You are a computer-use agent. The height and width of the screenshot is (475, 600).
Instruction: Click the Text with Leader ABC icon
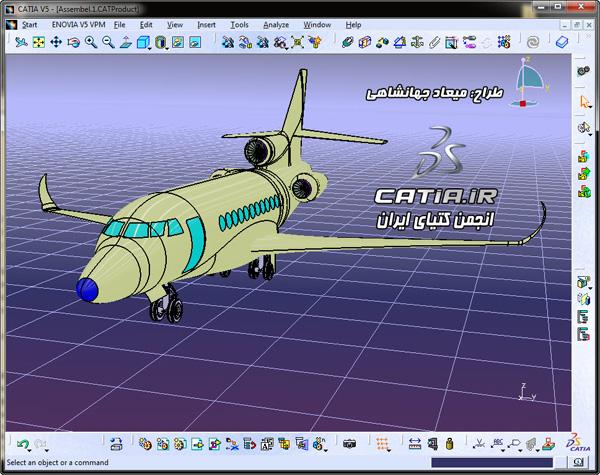pyautogui.click(x=497, y=444)
